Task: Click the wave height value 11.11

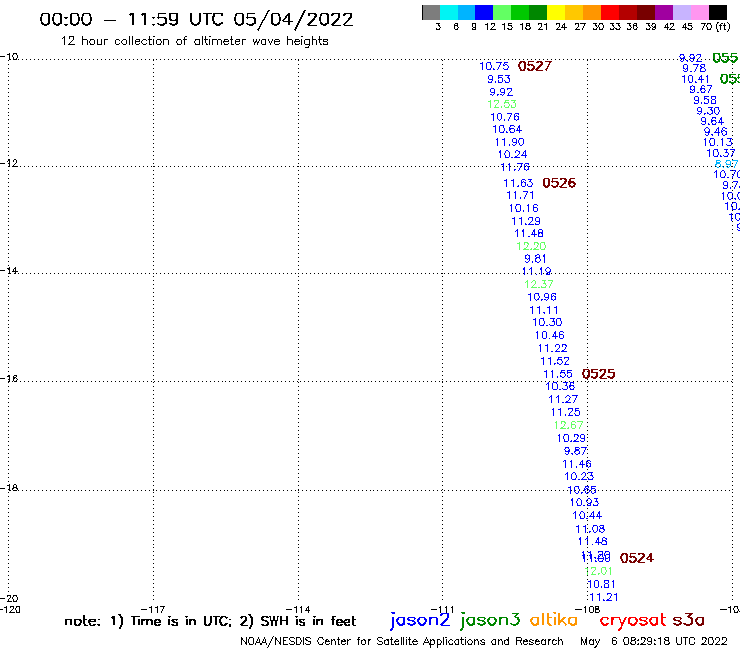Action: coord(544,311)
